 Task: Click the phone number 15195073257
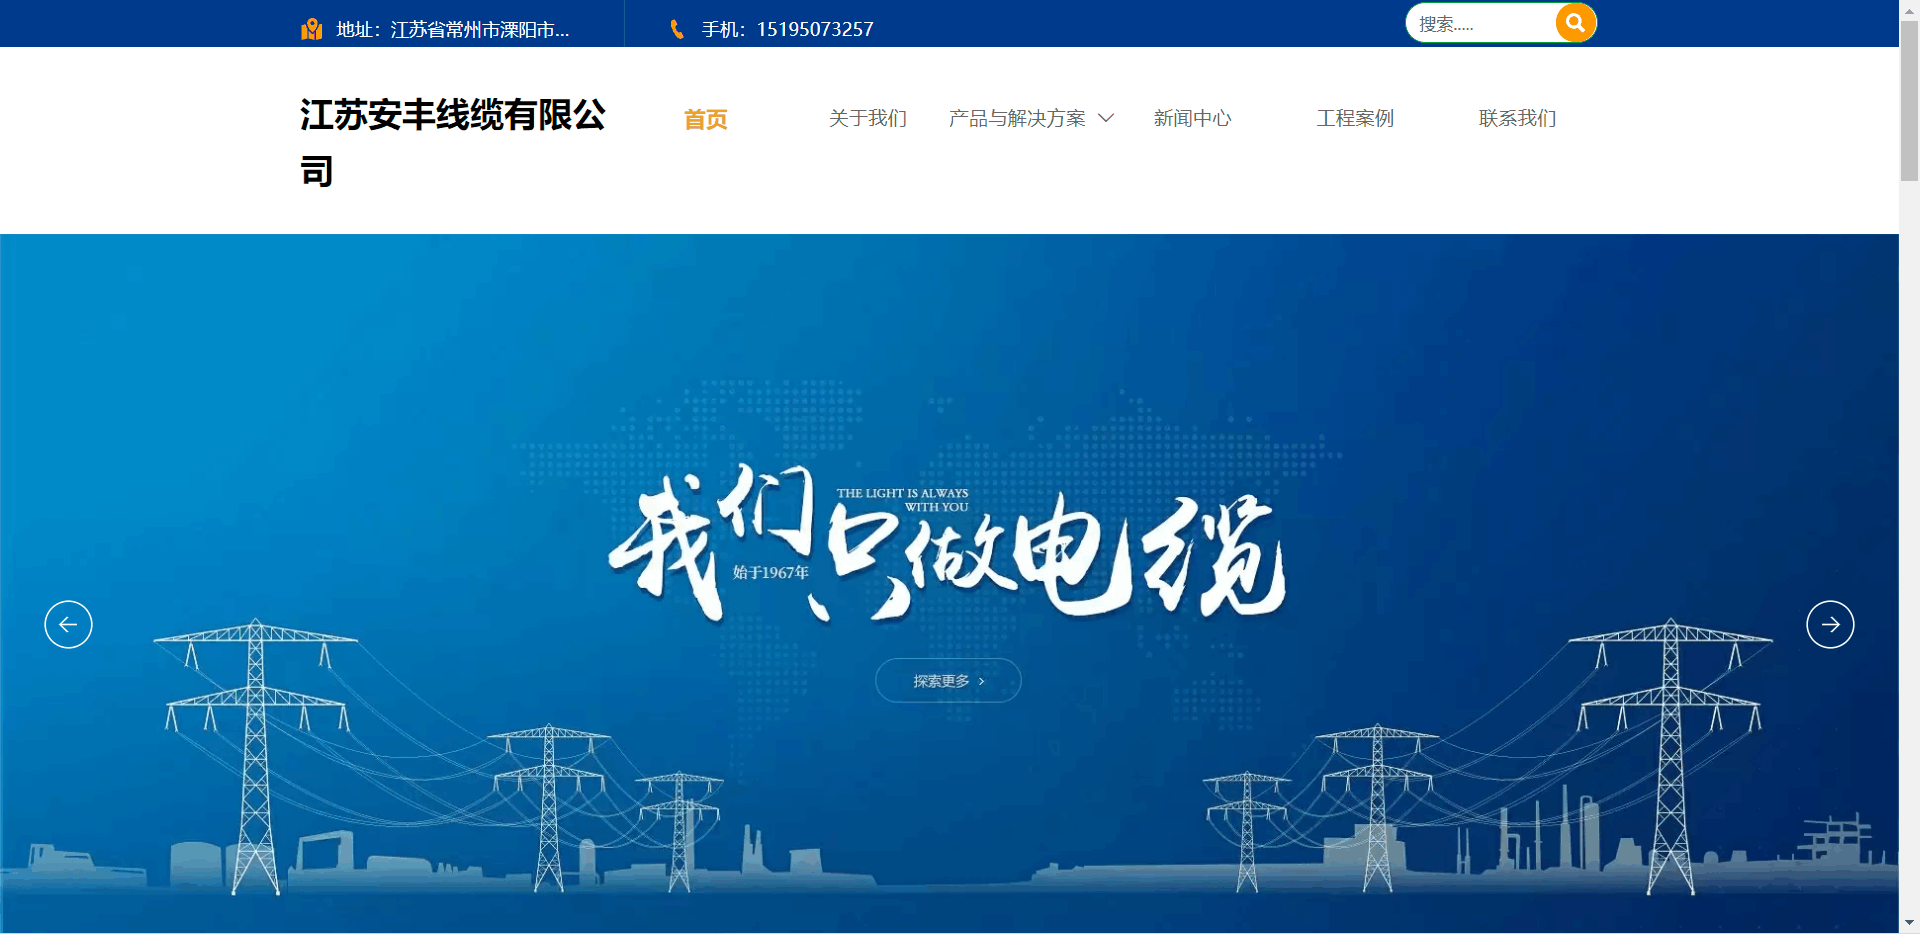[814, 29]
